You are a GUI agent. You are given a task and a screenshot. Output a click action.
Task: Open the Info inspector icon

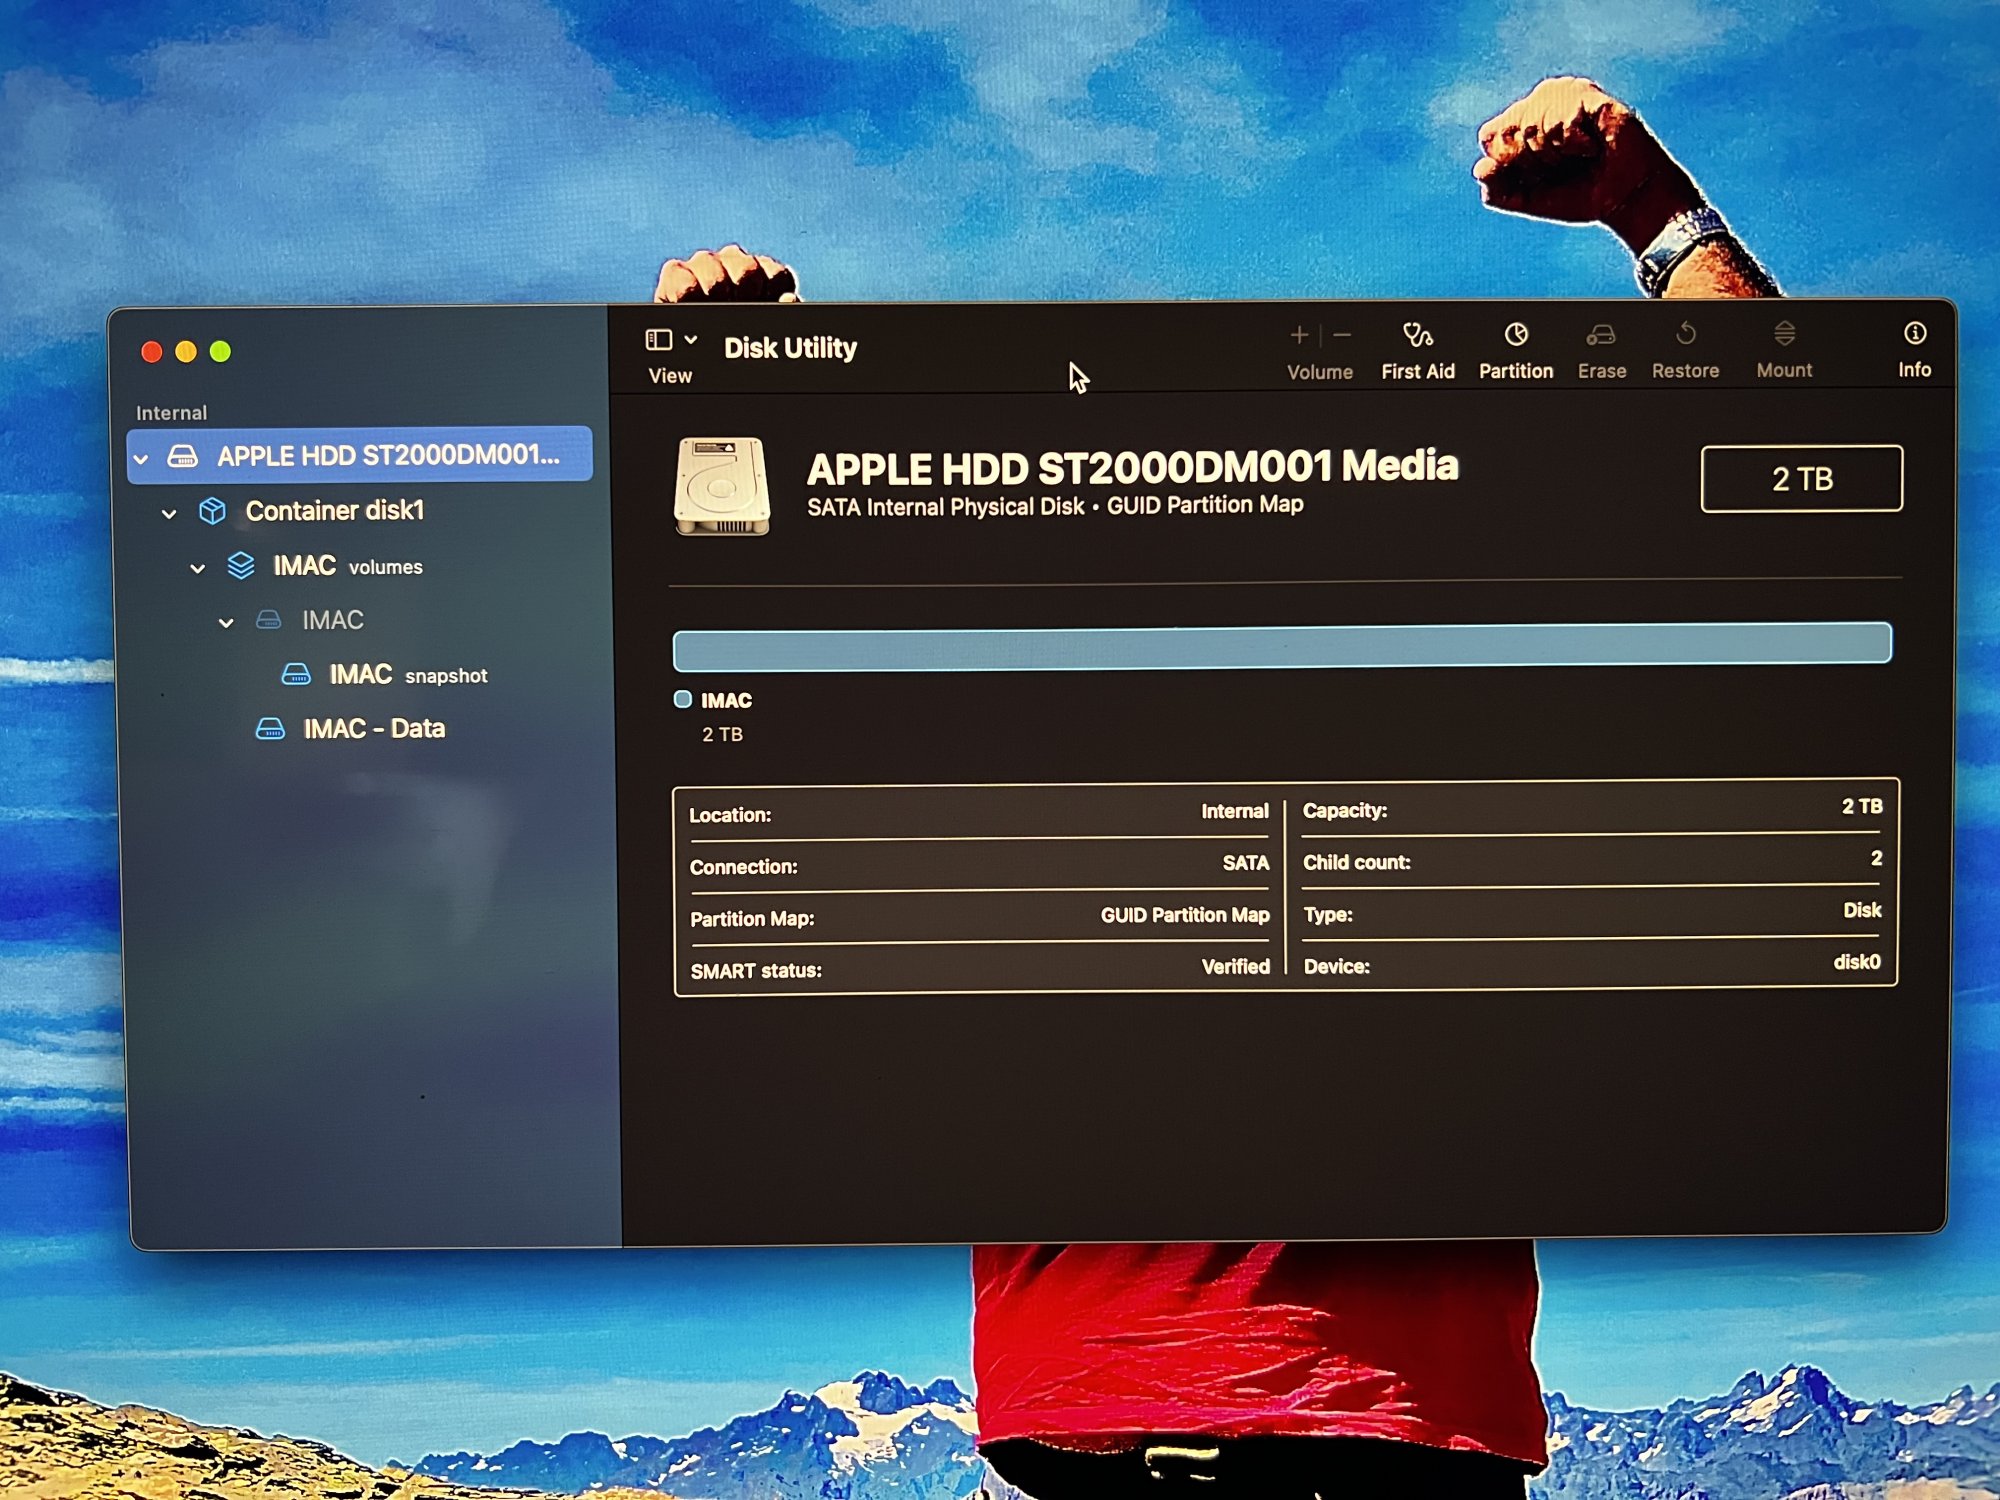coord(1914,334)
